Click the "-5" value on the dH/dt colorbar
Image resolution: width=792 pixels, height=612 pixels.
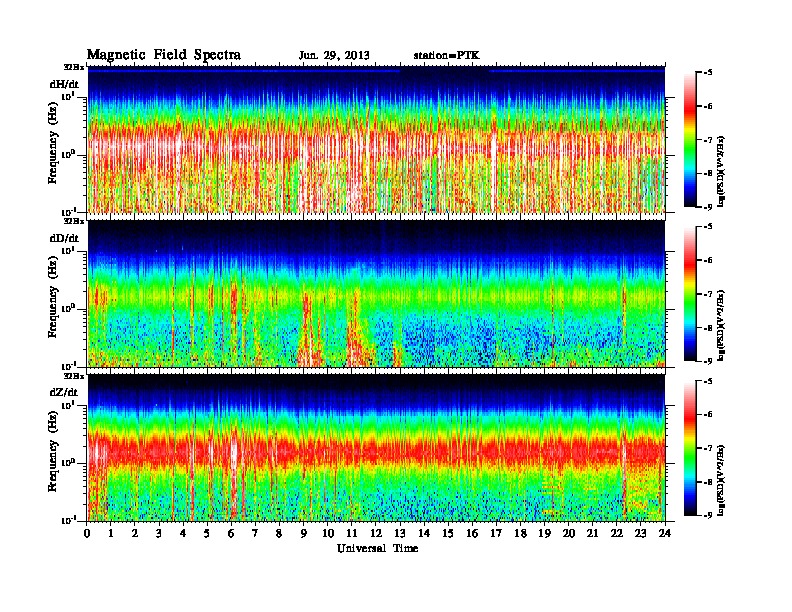[x=708, y=73]
